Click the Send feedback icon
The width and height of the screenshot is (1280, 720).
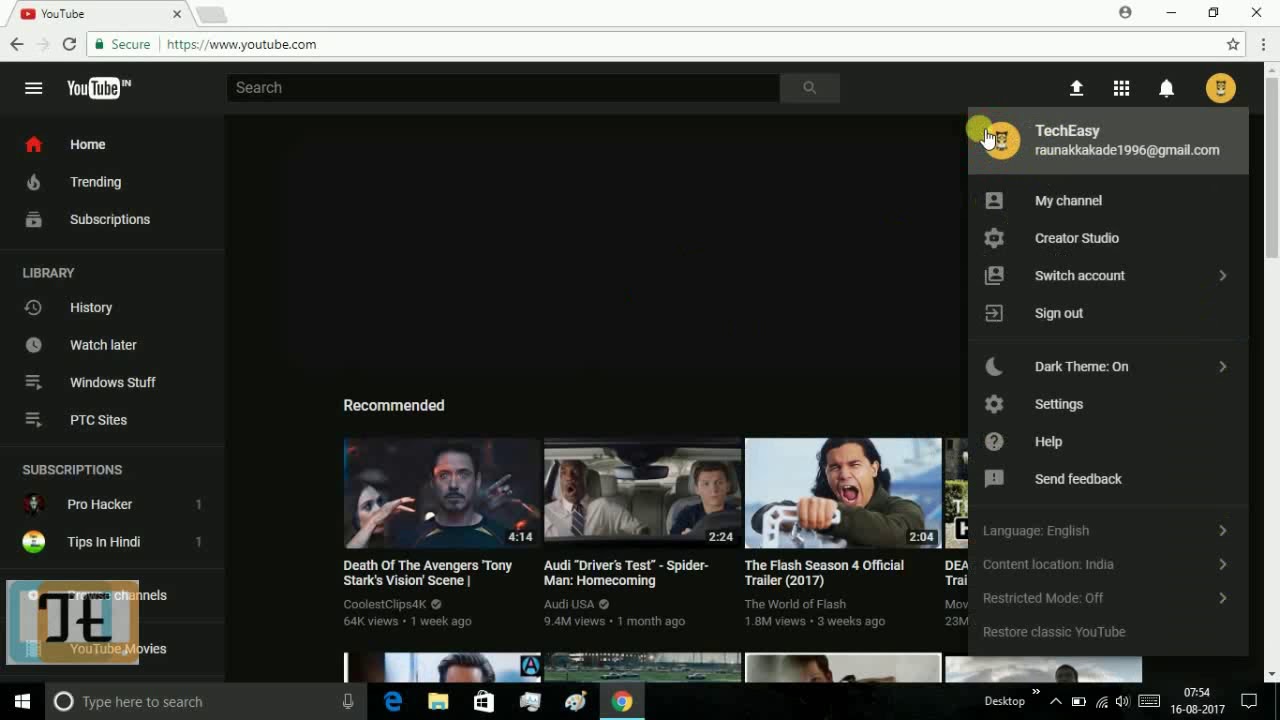[993, 479]
